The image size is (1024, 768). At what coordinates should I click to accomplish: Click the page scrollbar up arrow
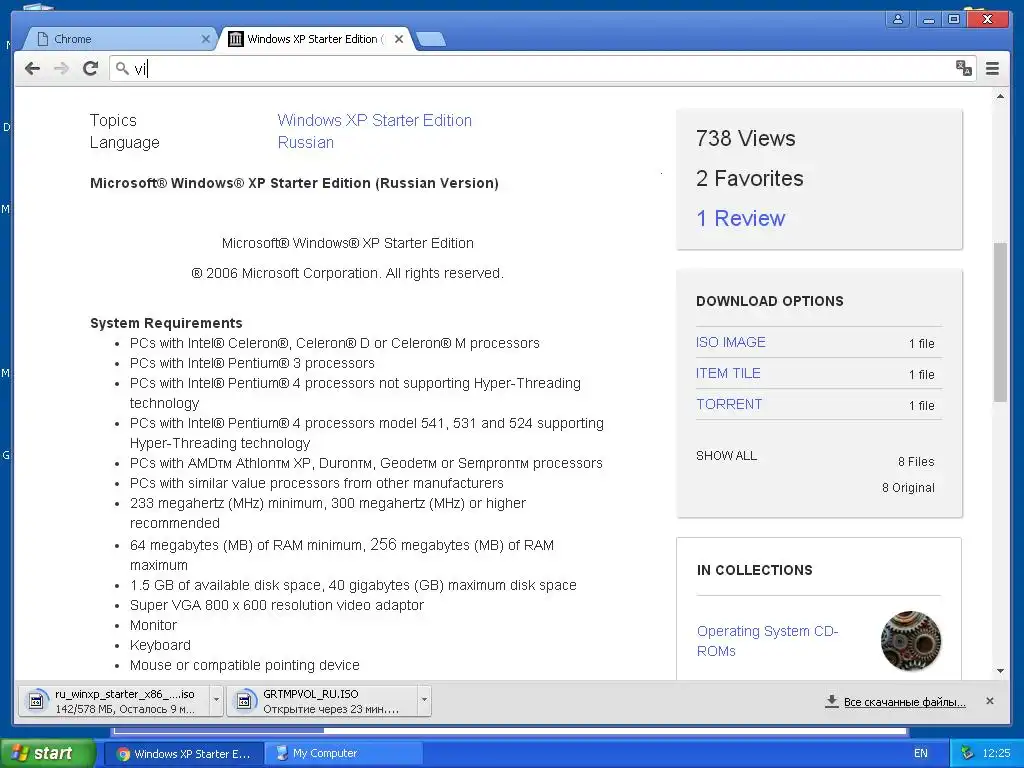[x=1000, y=97]
